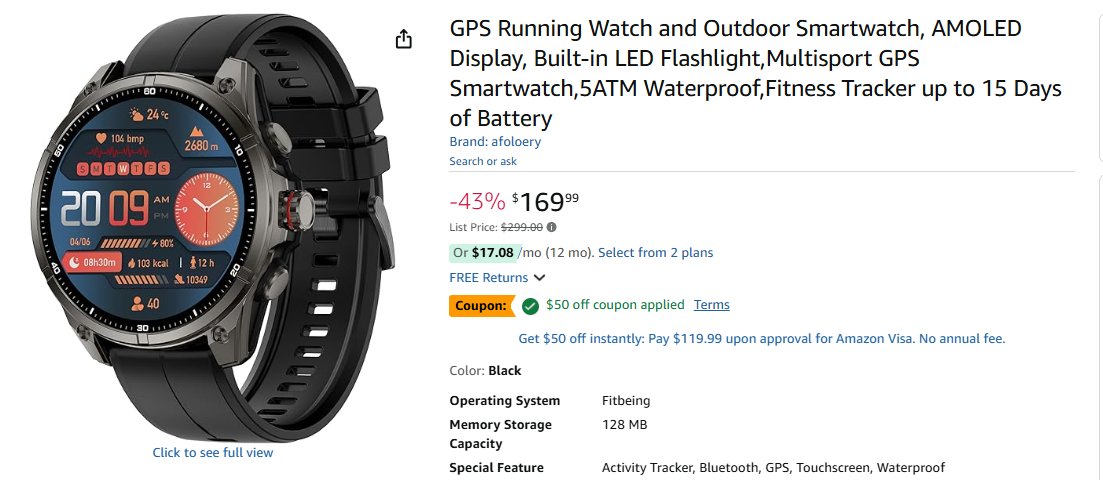Click the Color: Black label
Screen dimensions: 1103x480
pos(485,371)
